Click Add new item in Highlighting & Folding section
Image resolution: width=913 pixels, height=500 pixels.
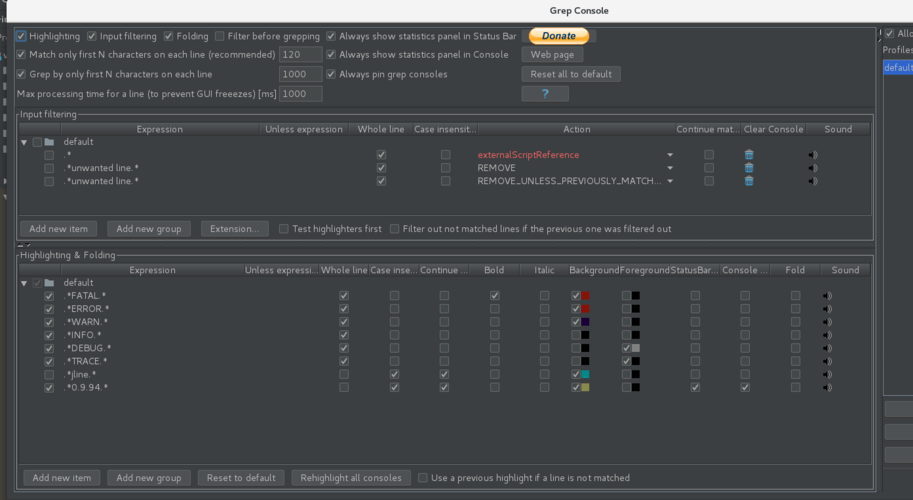click(x=62, y=478)
